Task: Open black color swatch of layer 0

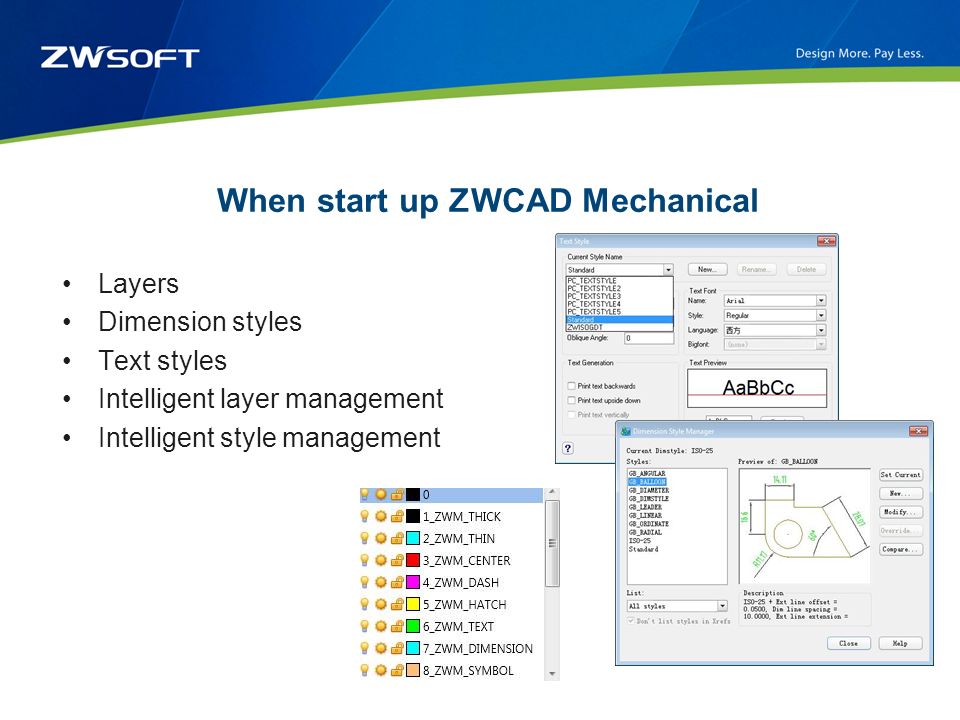Action: [x=413, y=494]
